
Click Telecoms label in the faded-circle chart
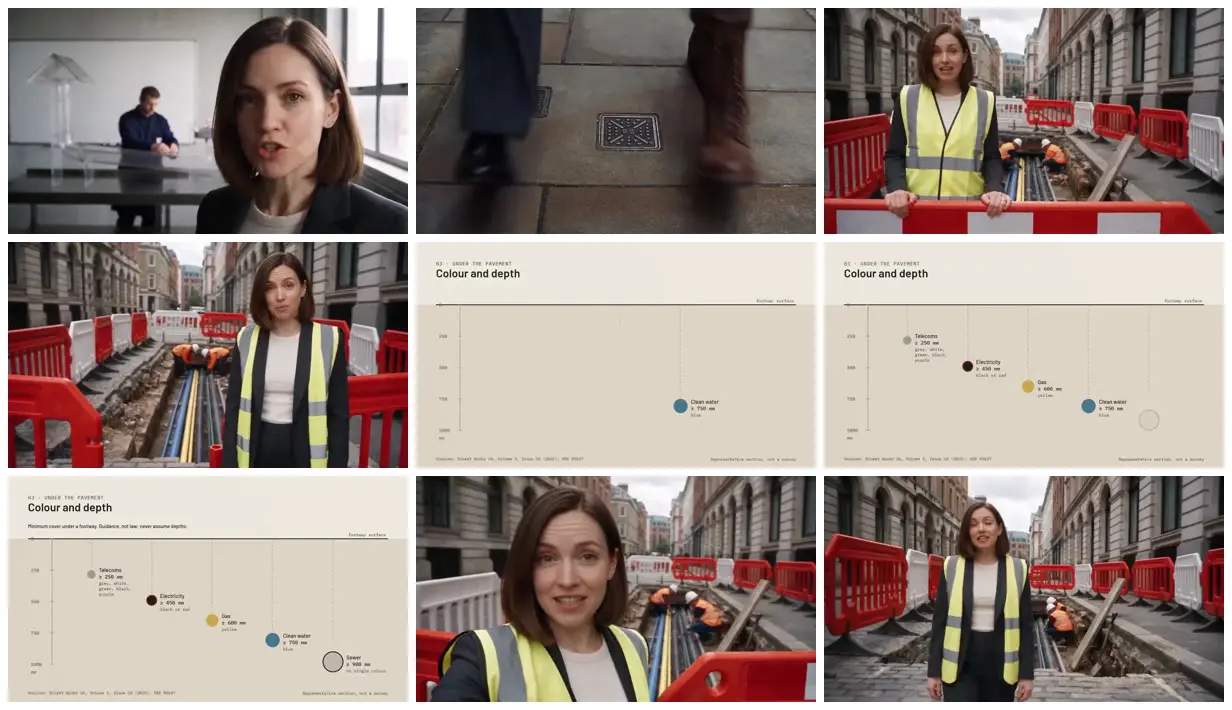pyautogui.click(x=926, y=336)
